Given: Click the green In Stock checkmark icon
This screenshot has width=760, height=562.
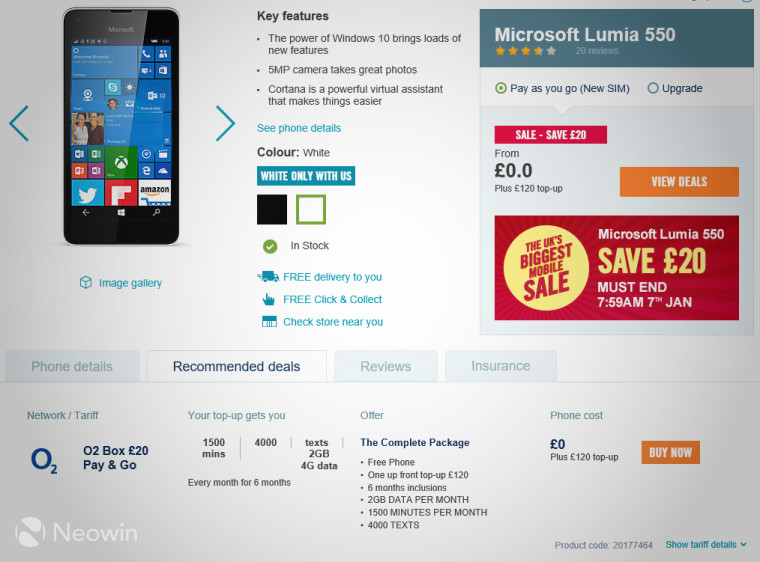Looking at the screenshot, I should (270, 246).
